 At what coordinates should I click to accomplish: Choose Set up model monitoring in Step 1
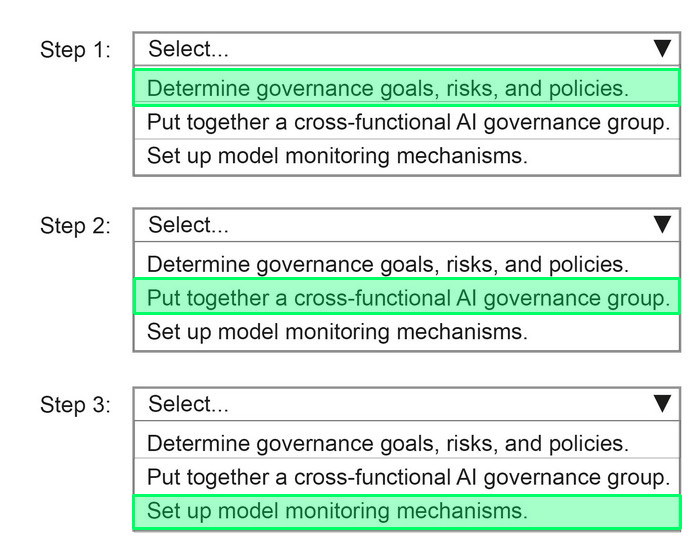[x=407, y=156]
